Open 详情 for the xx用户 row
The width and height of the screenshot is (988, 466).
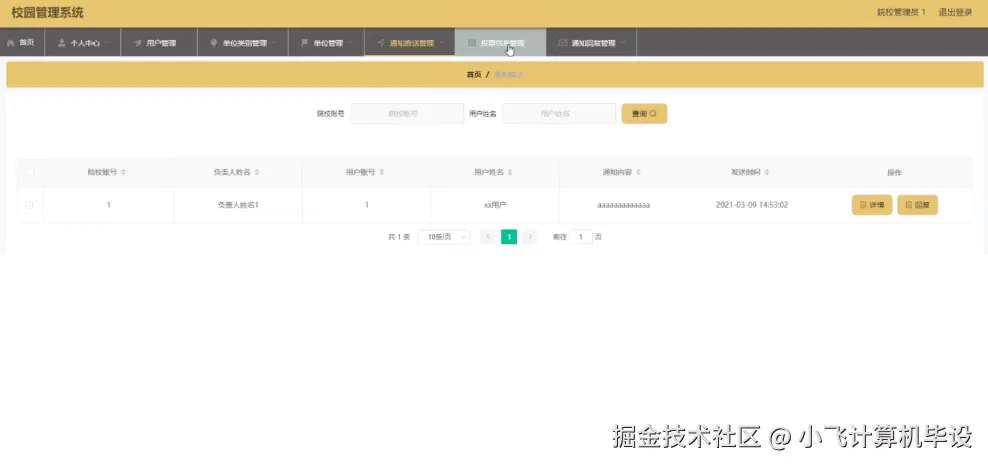pyautogui.click(x=872, y=205)
